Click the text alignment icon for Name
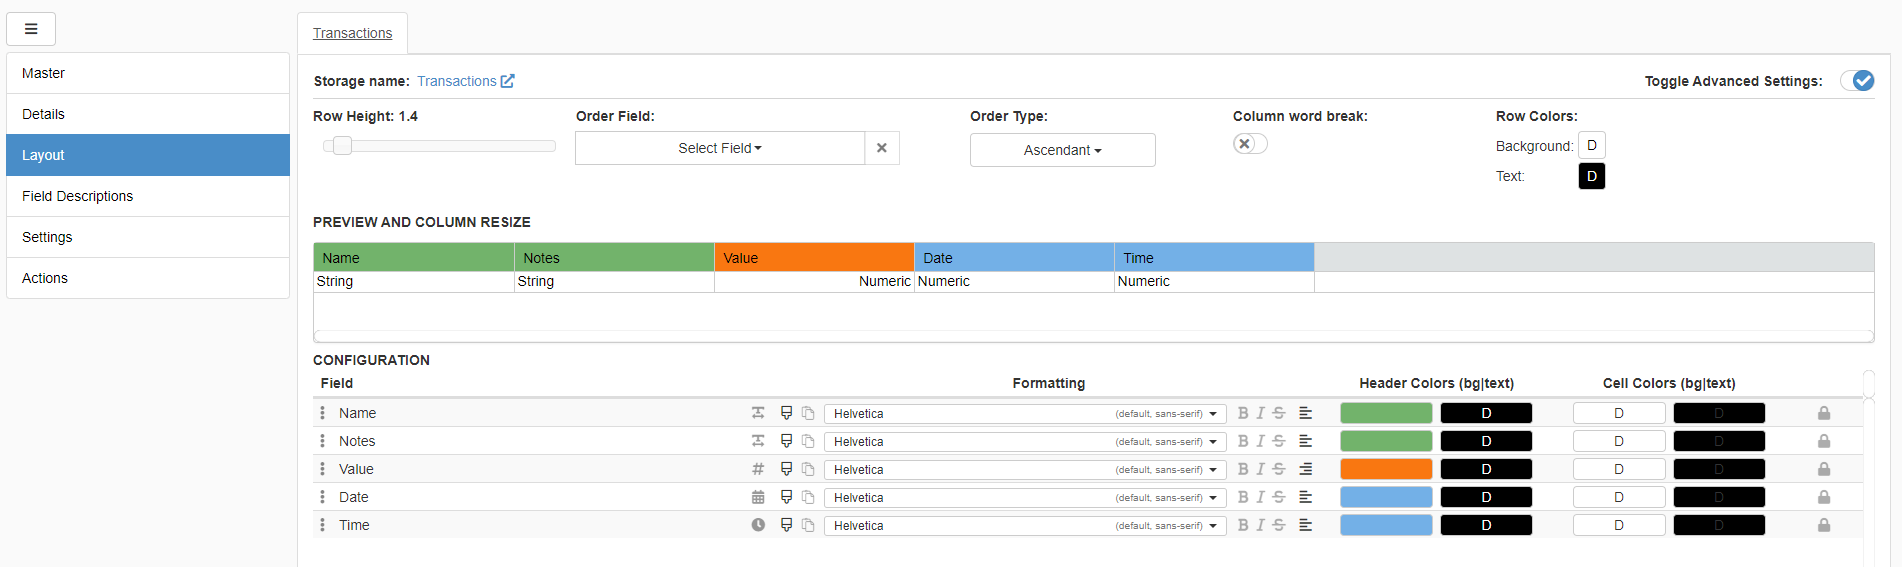The image size is (1902, 567). [x=1305, y=413]
